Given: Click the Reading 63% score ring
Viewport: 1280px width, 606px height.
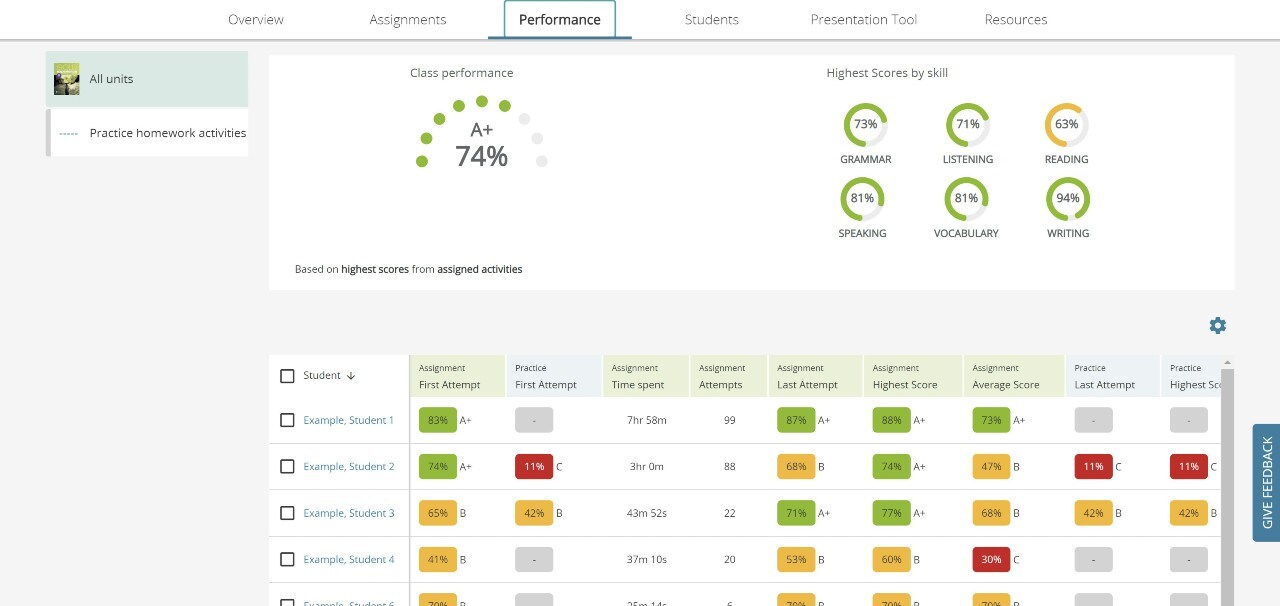Looking at the screenshot, I should click(x=1066, y=125).
